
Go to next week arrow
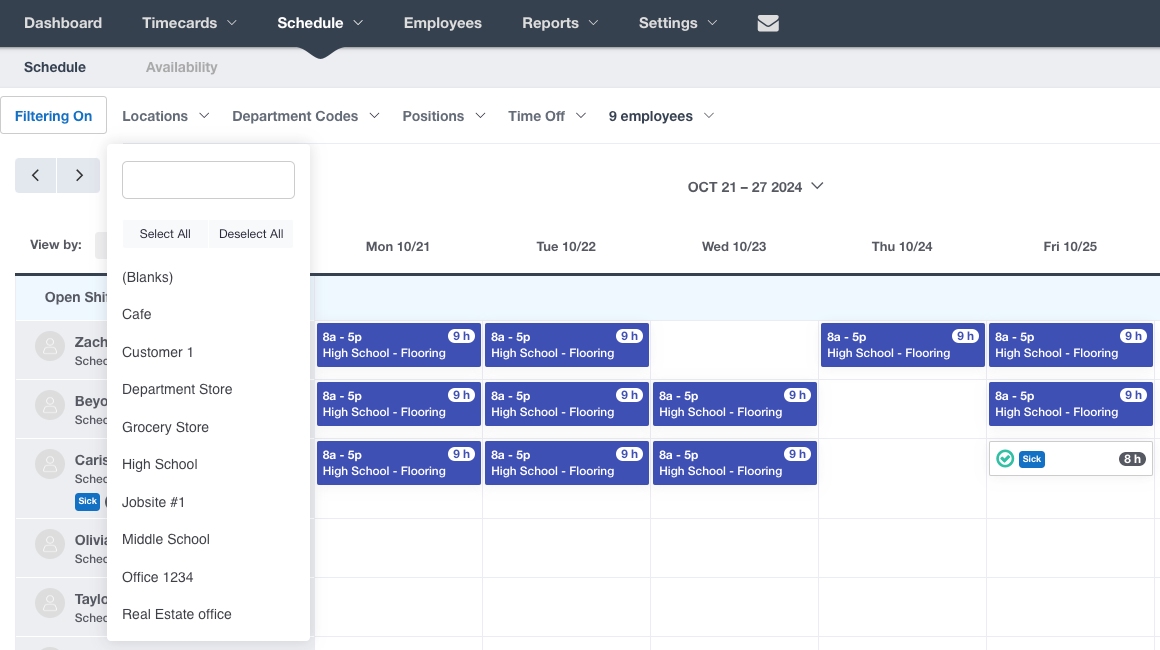click(x=78, y=175)
